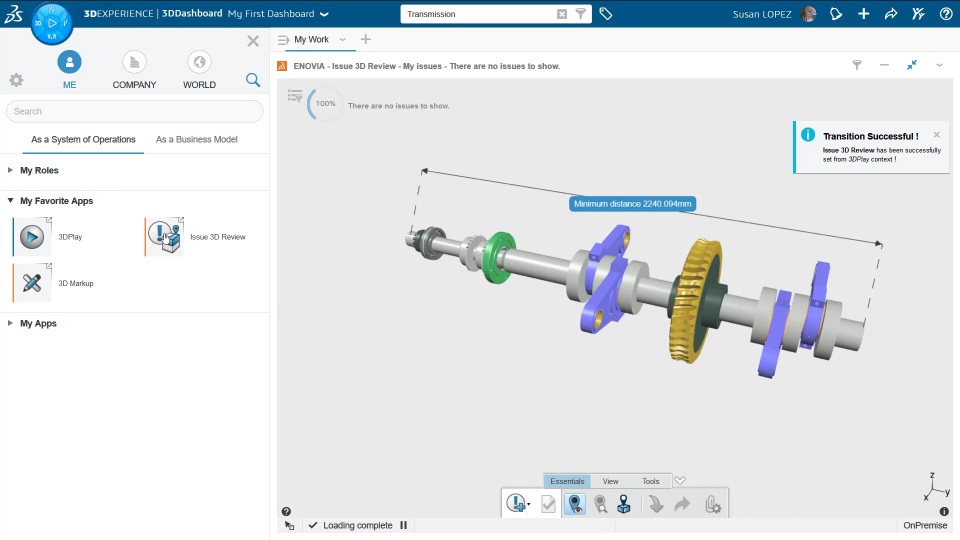This screenshot has height=540, width=960.
Task: Close the compass side panel
Action: [x=253, y=41]
